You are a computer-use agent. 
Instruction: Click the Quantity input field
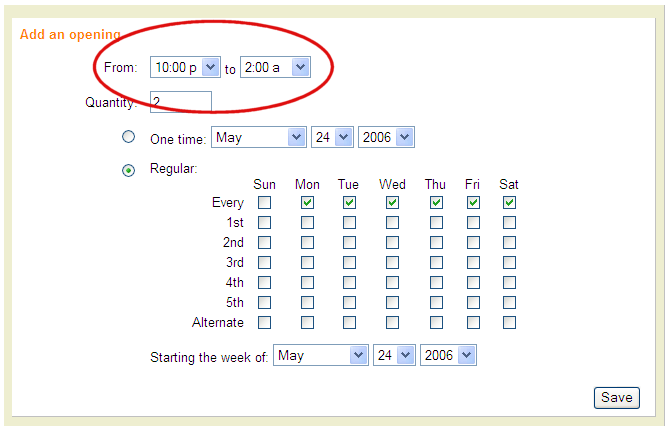[181, 102]
